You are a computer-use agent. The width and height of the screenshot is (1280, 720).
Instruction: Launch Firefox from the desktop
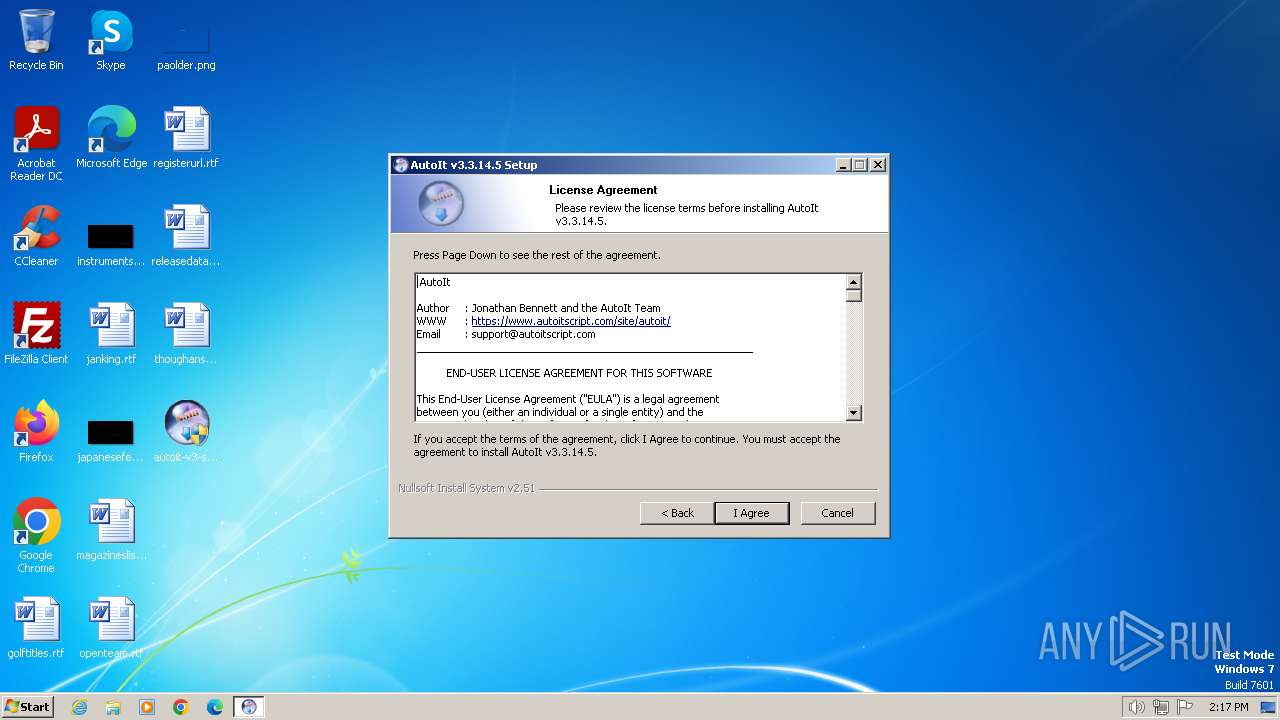[36, 432]
